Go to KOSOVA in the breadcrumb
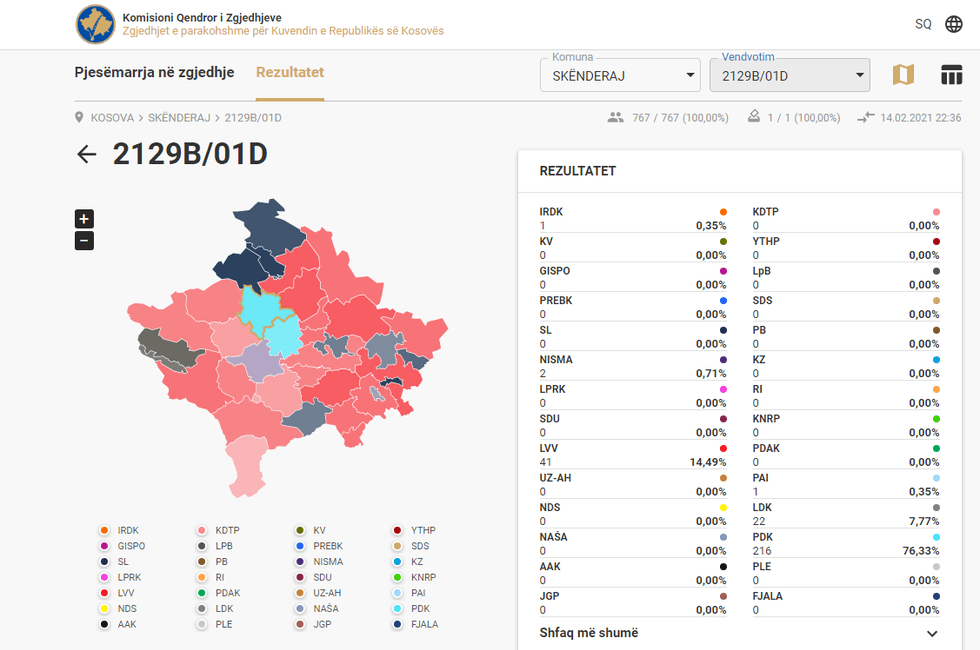 coord(112,118)
